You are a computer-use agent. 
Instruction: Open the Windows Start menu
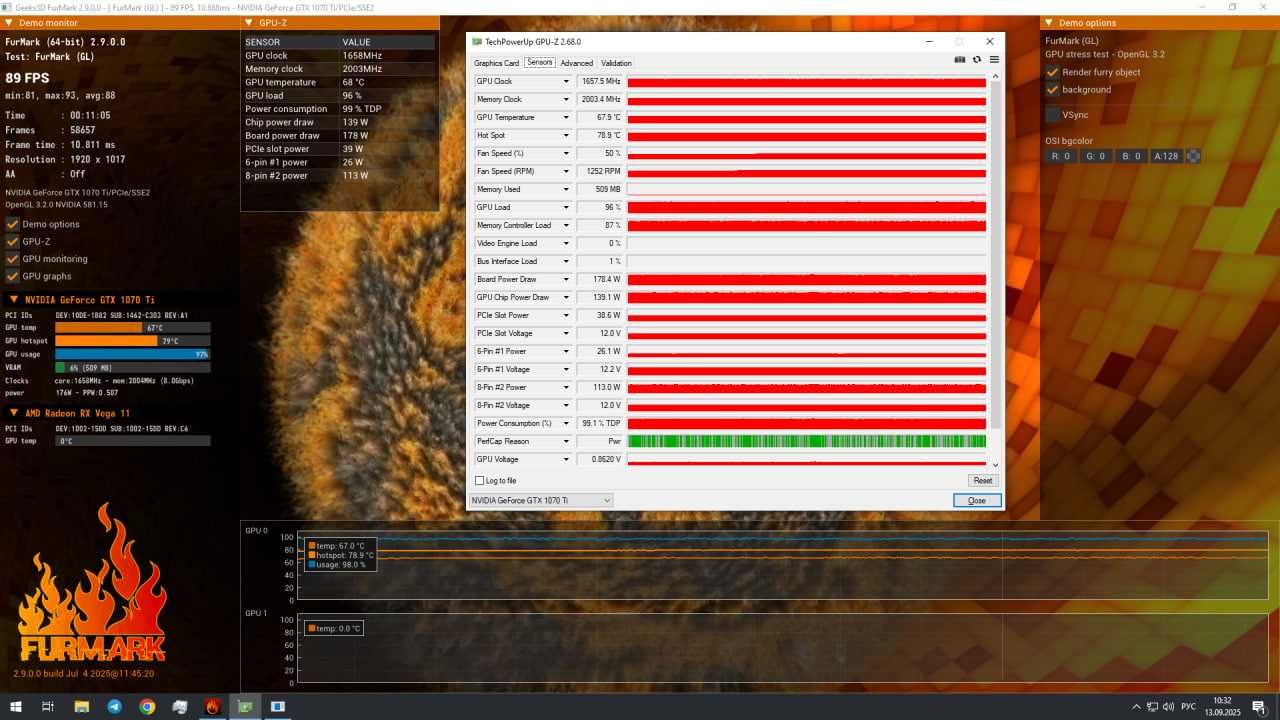[15, 706]
